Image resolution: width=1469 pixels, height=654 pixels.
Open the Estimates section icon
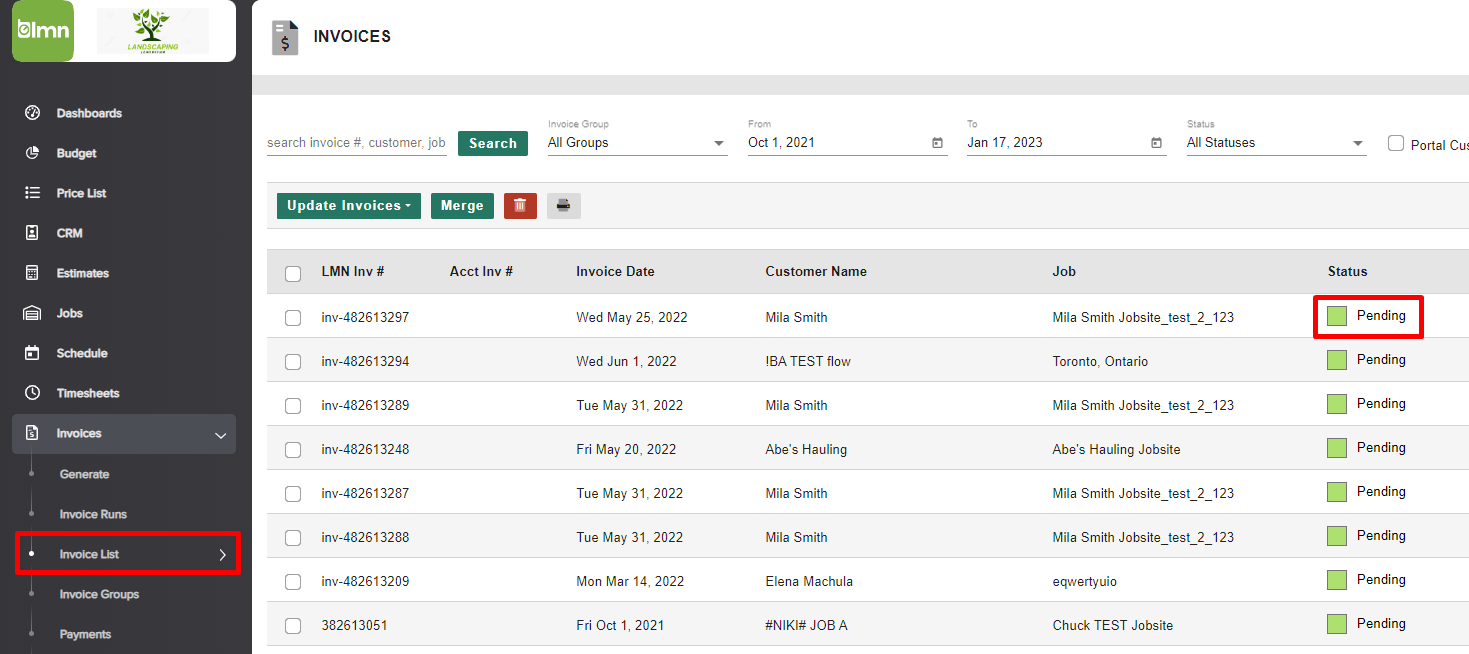[29, 272]
